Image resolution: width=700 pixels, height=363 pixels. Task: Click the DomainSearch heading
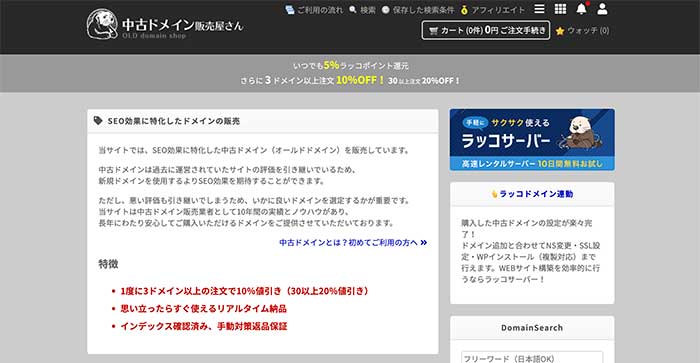[x=532, y=328]
